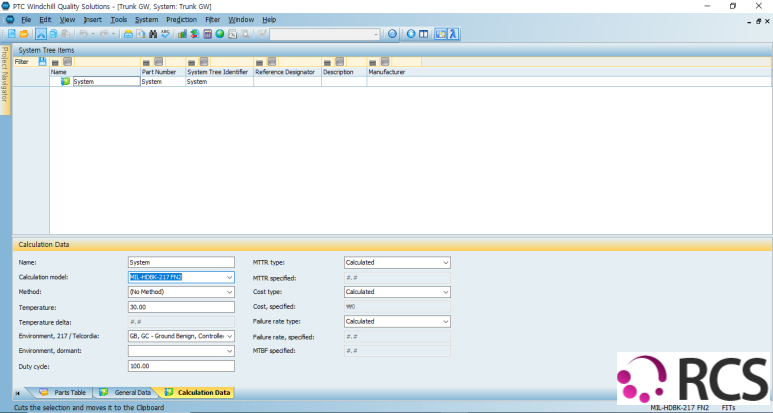Copy selection via toolbar icon
773x413 pixels.
click(x=53, y=34)
